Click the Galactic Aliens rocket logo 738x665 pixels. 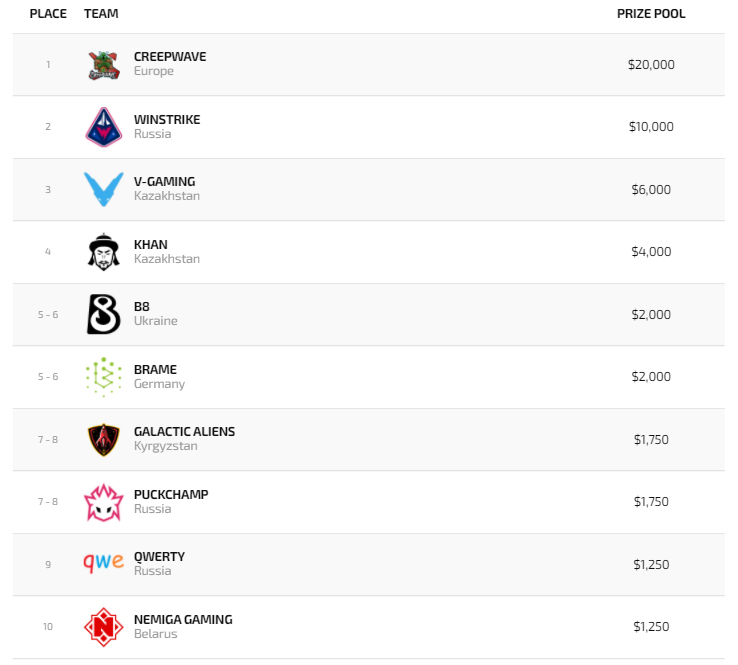pos(103,439)
